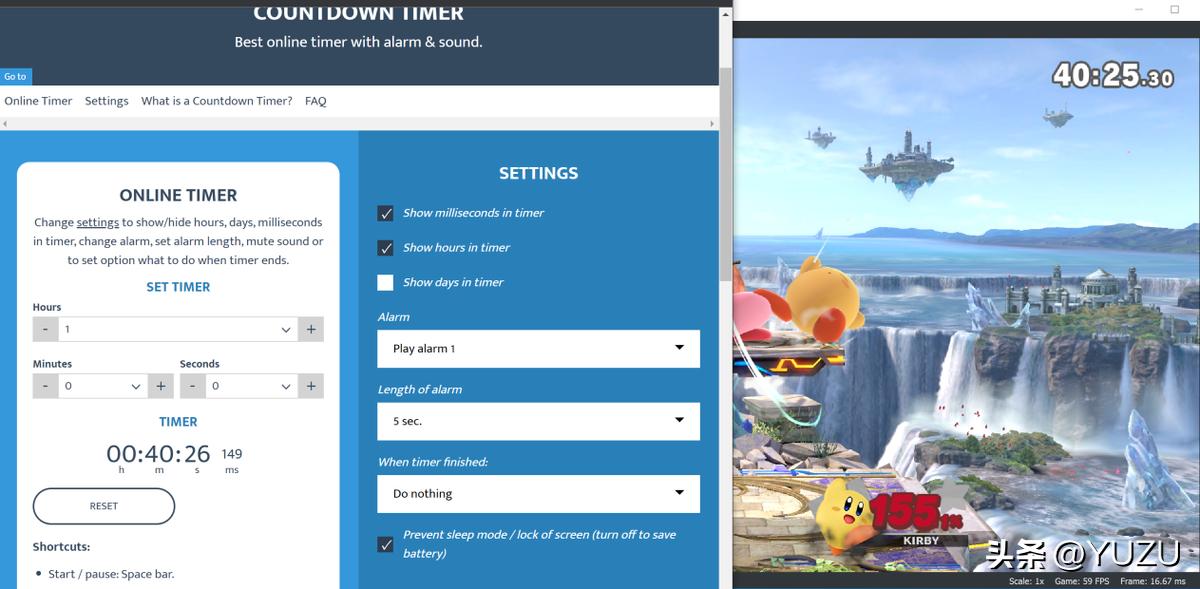Decrease Minutes with the minus button
The width and height of the screenshot is (1200, 589).
[45, 386]
